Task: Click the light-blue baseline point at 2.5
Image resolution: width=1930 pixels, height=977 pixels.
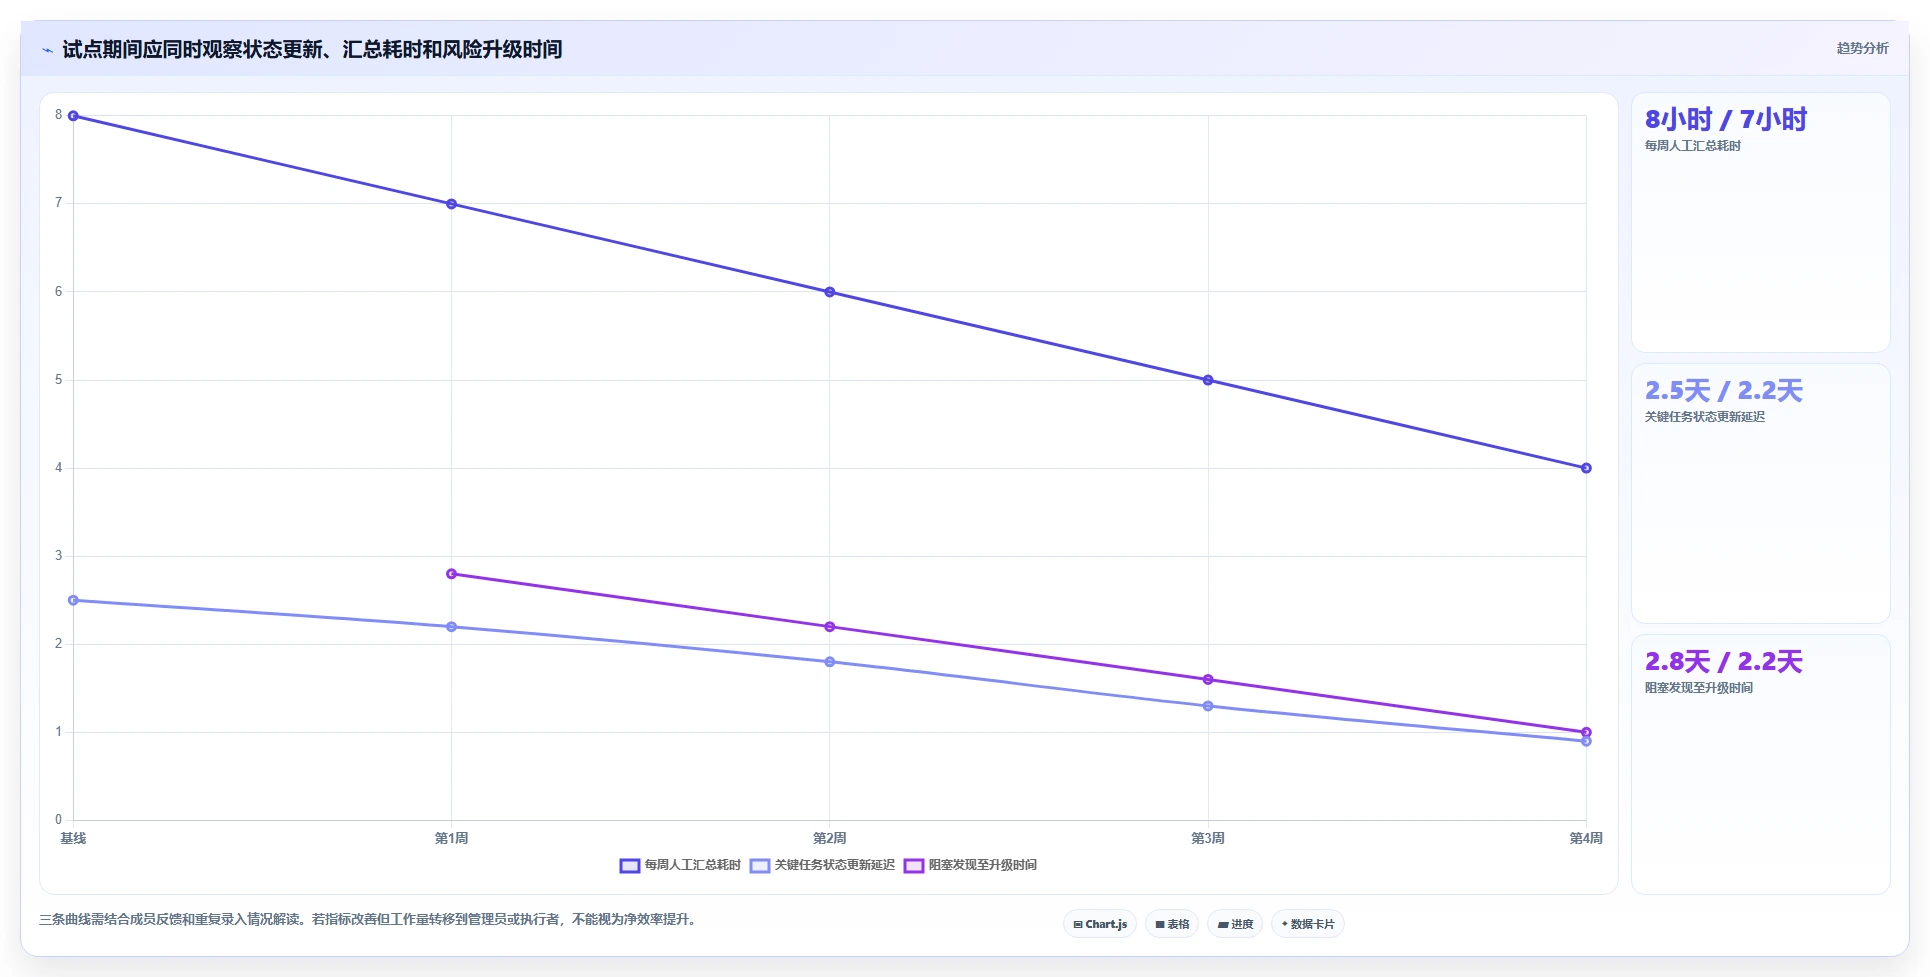Action: [73, 600]
